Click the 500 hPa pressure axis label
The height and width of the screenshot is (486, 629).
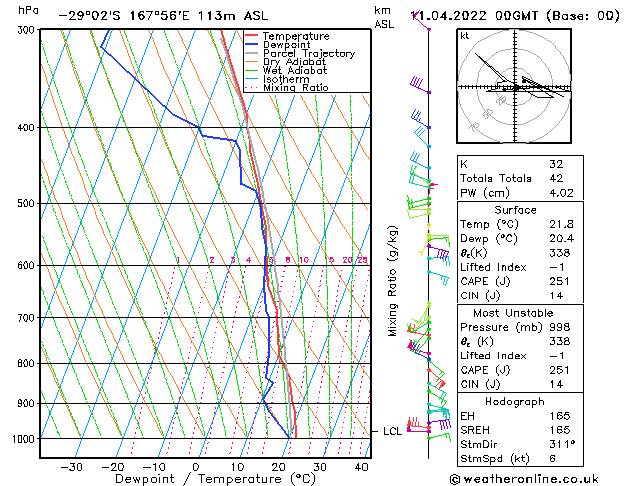tap(28, 203)
